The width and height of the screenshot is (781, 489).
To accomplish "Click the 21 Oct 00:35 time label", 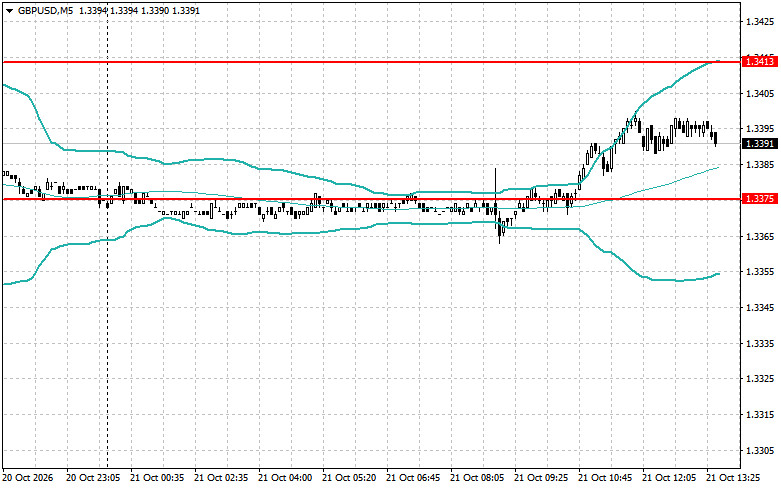I will [157, 478].
